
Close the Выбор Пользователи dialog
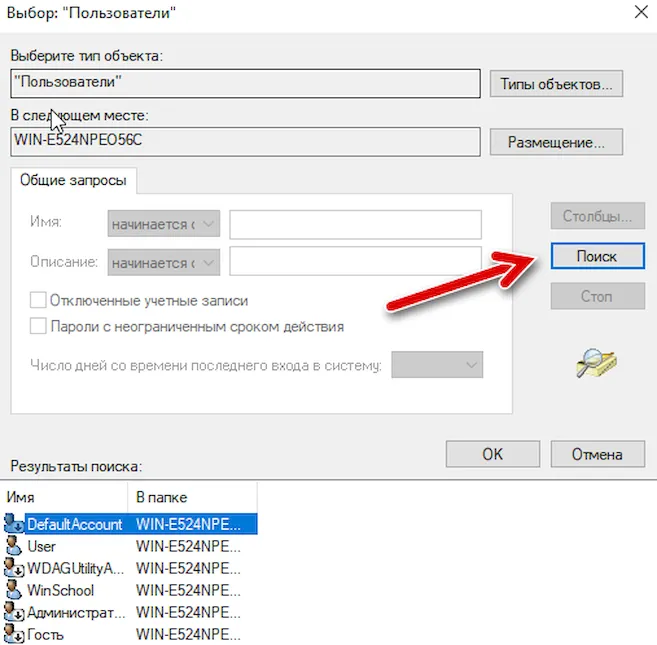point(641,12)
